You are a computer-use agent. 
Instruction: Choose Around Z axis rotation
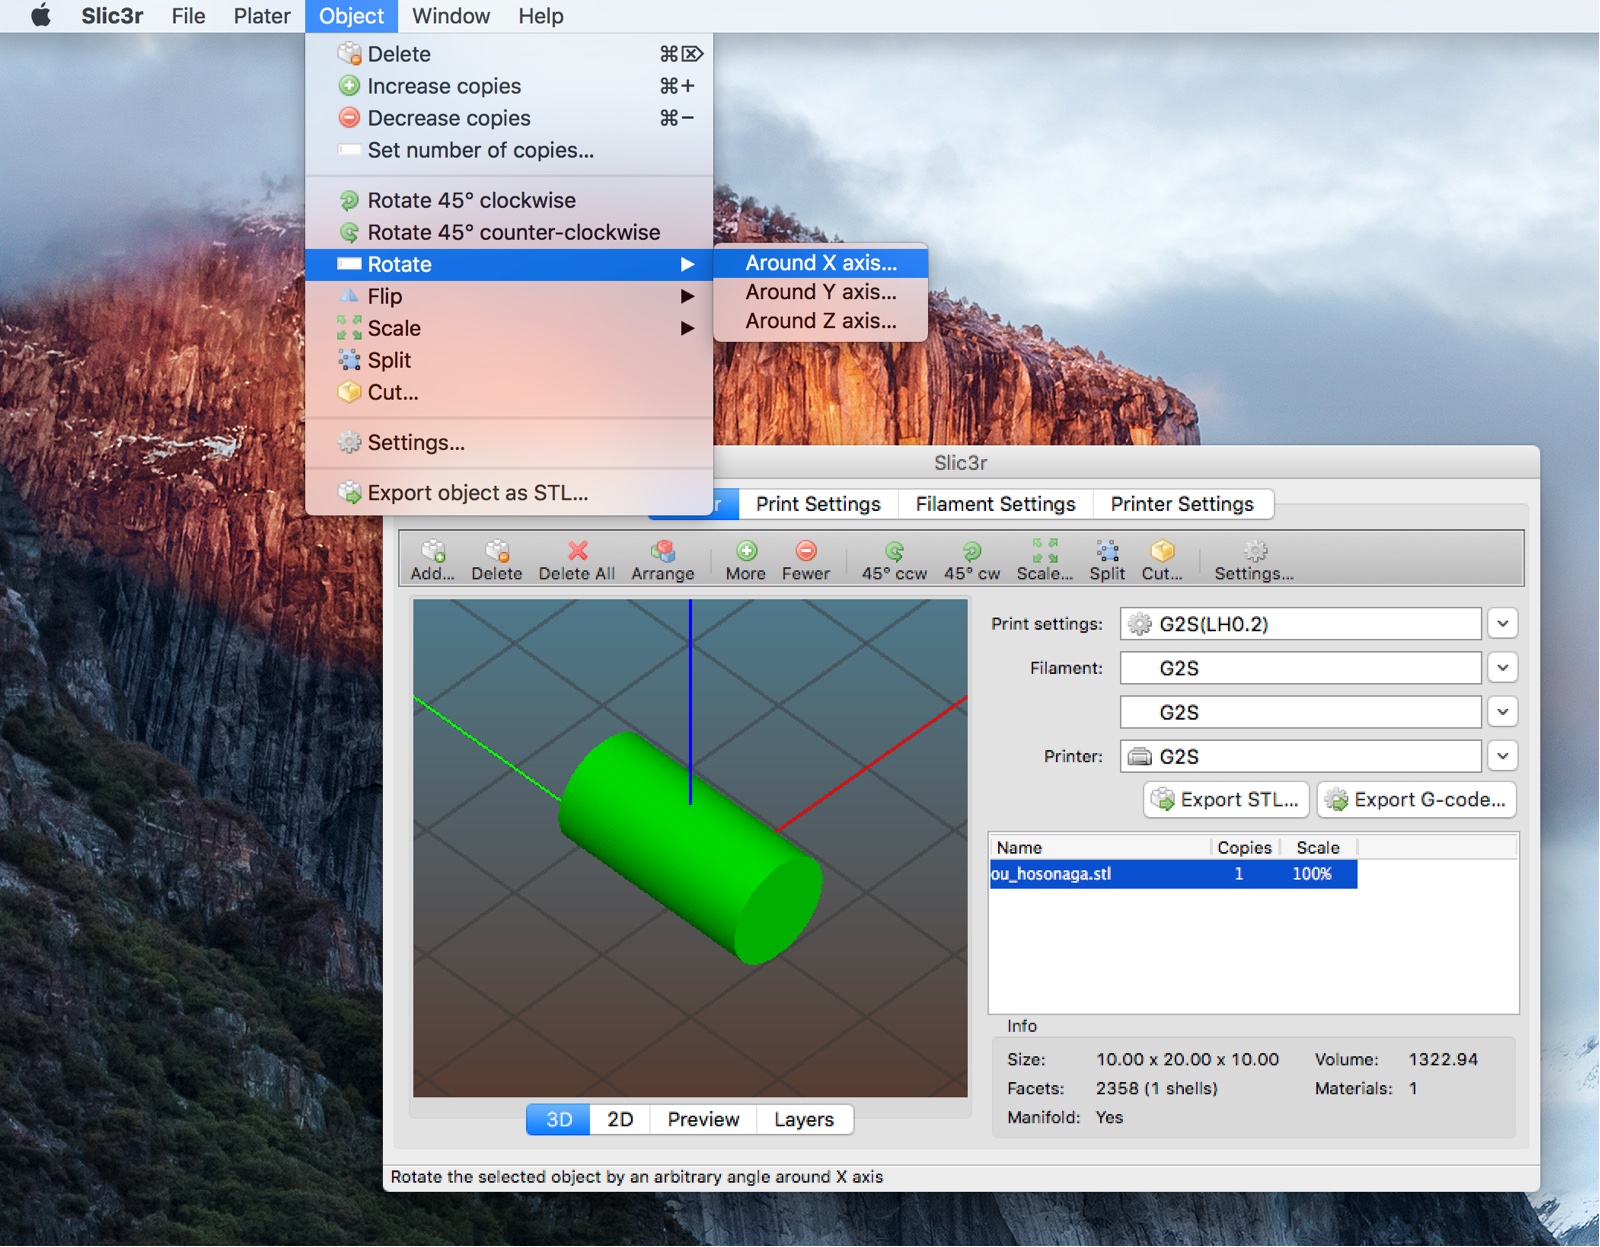(x=820, y=321)
